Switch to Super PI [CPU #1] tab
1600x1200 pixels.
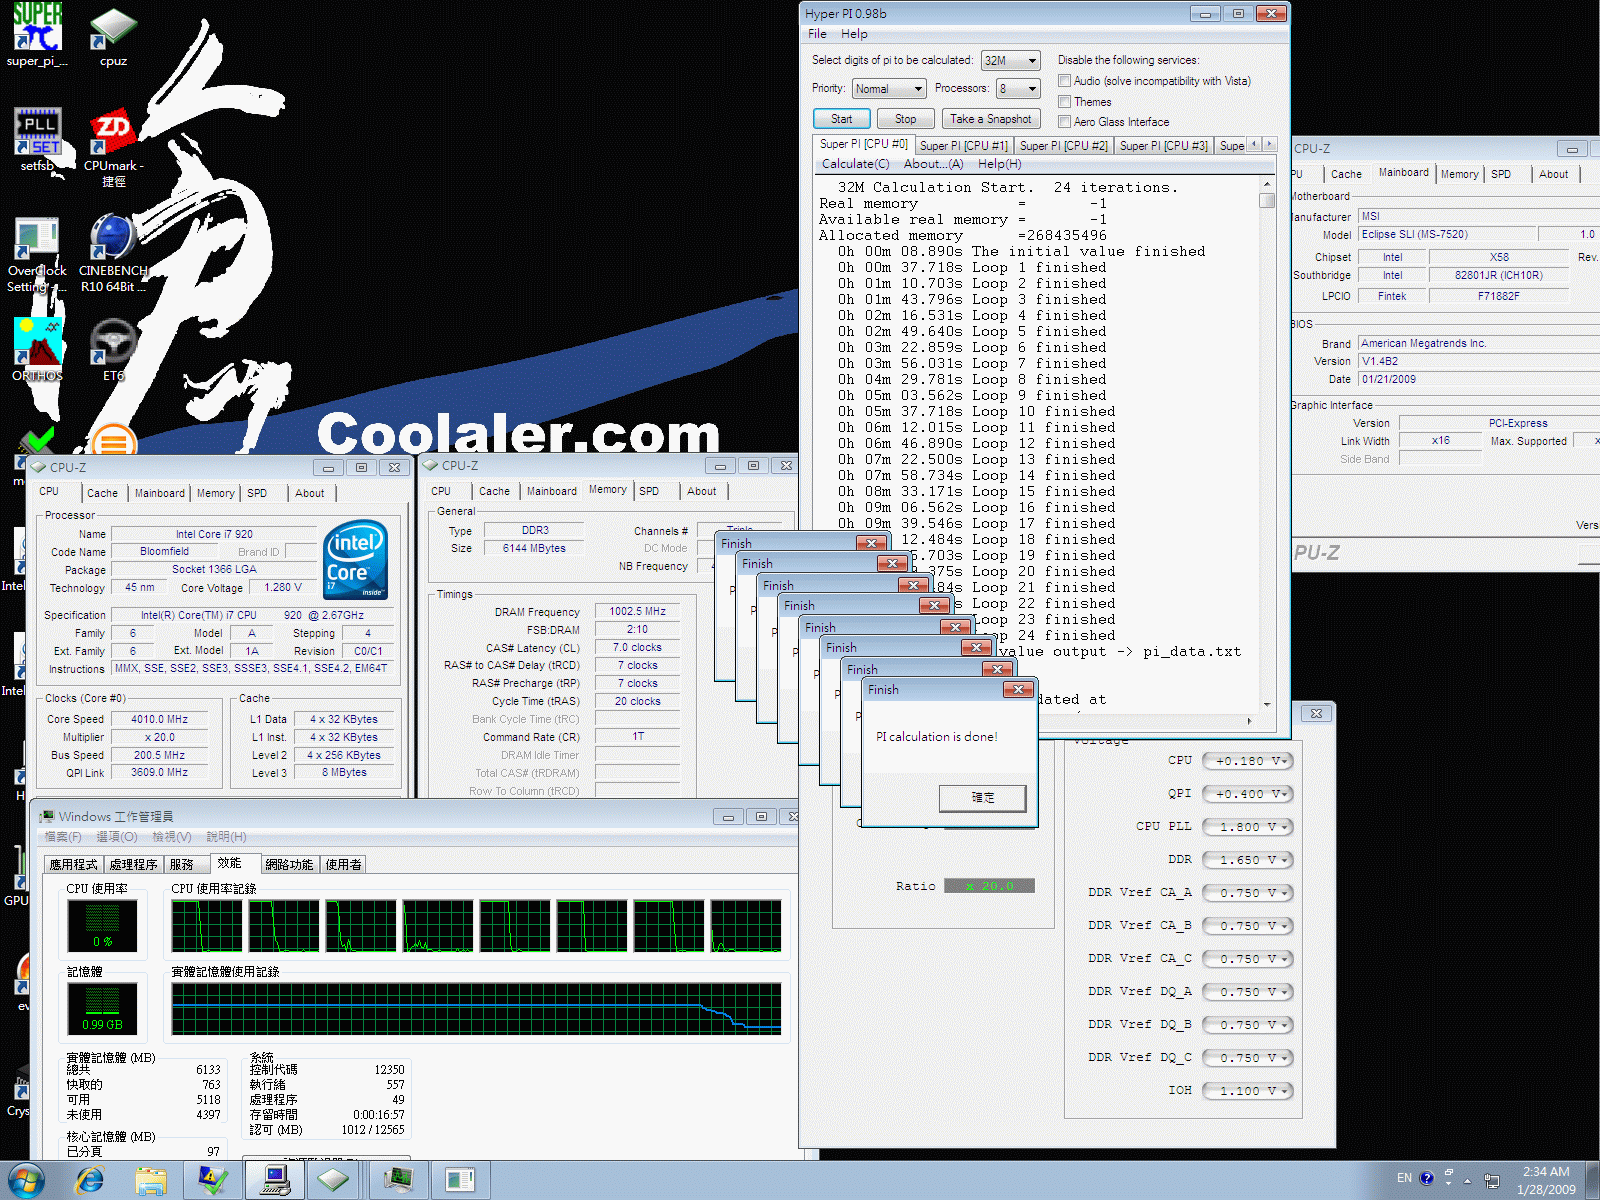[x=963, y=146]
